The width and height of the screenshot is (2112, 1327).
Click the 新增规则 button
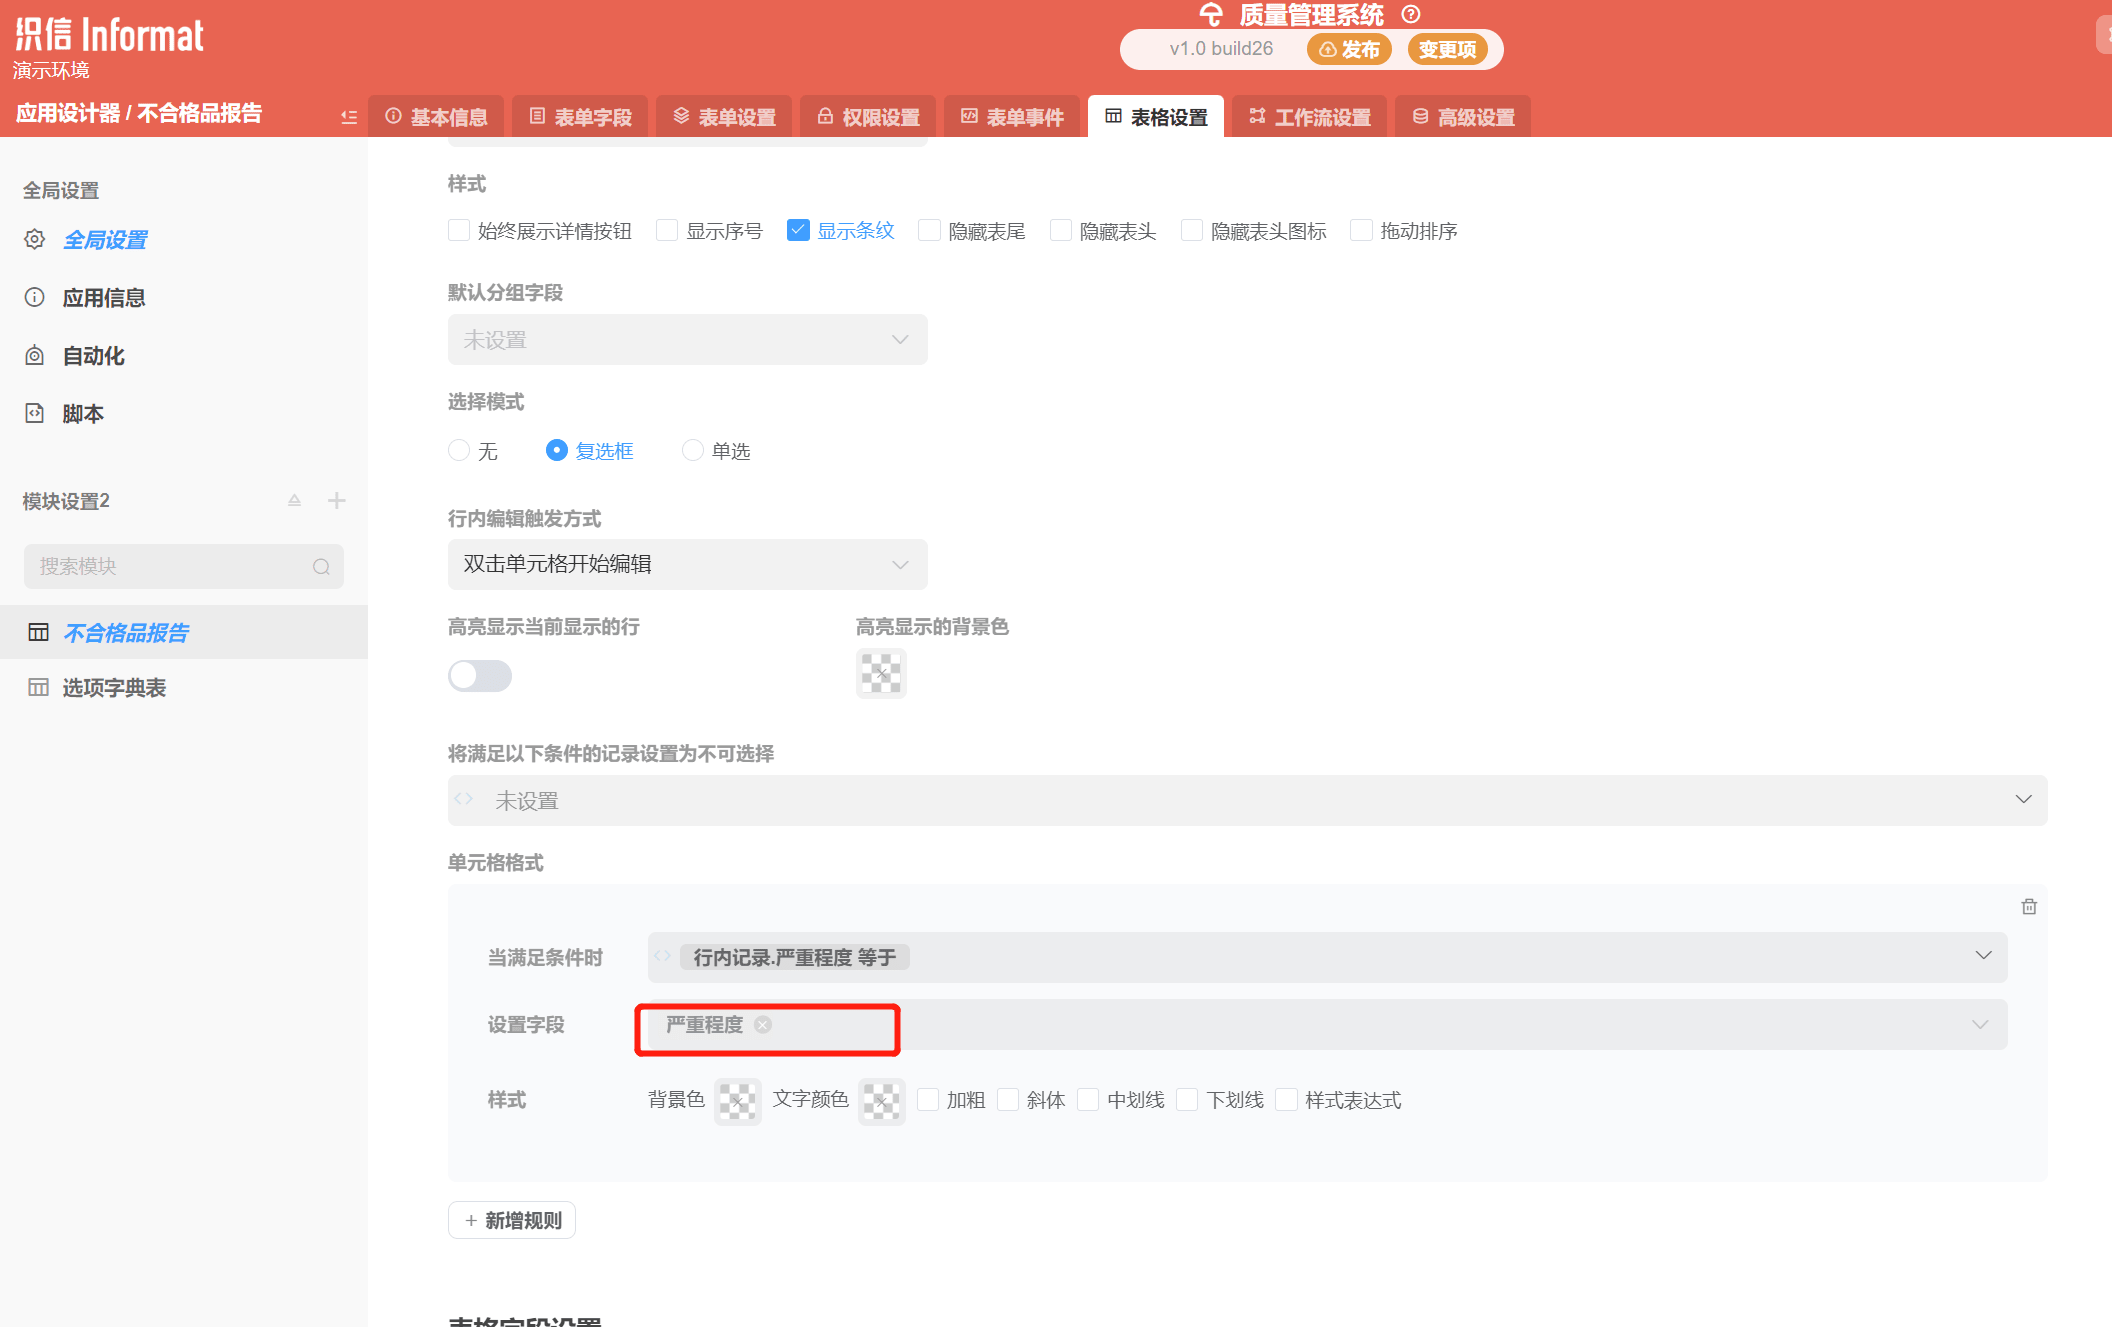click(512, 1220)
